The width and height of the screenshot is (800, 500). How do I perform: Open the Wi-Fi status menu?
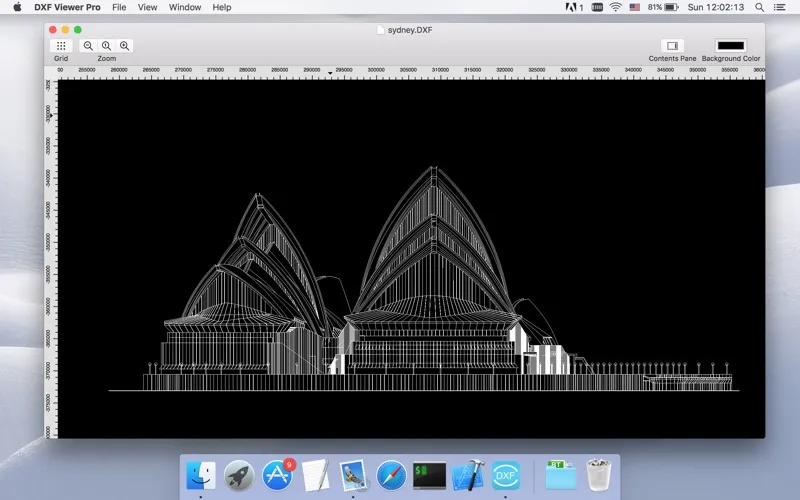[616, 7]
